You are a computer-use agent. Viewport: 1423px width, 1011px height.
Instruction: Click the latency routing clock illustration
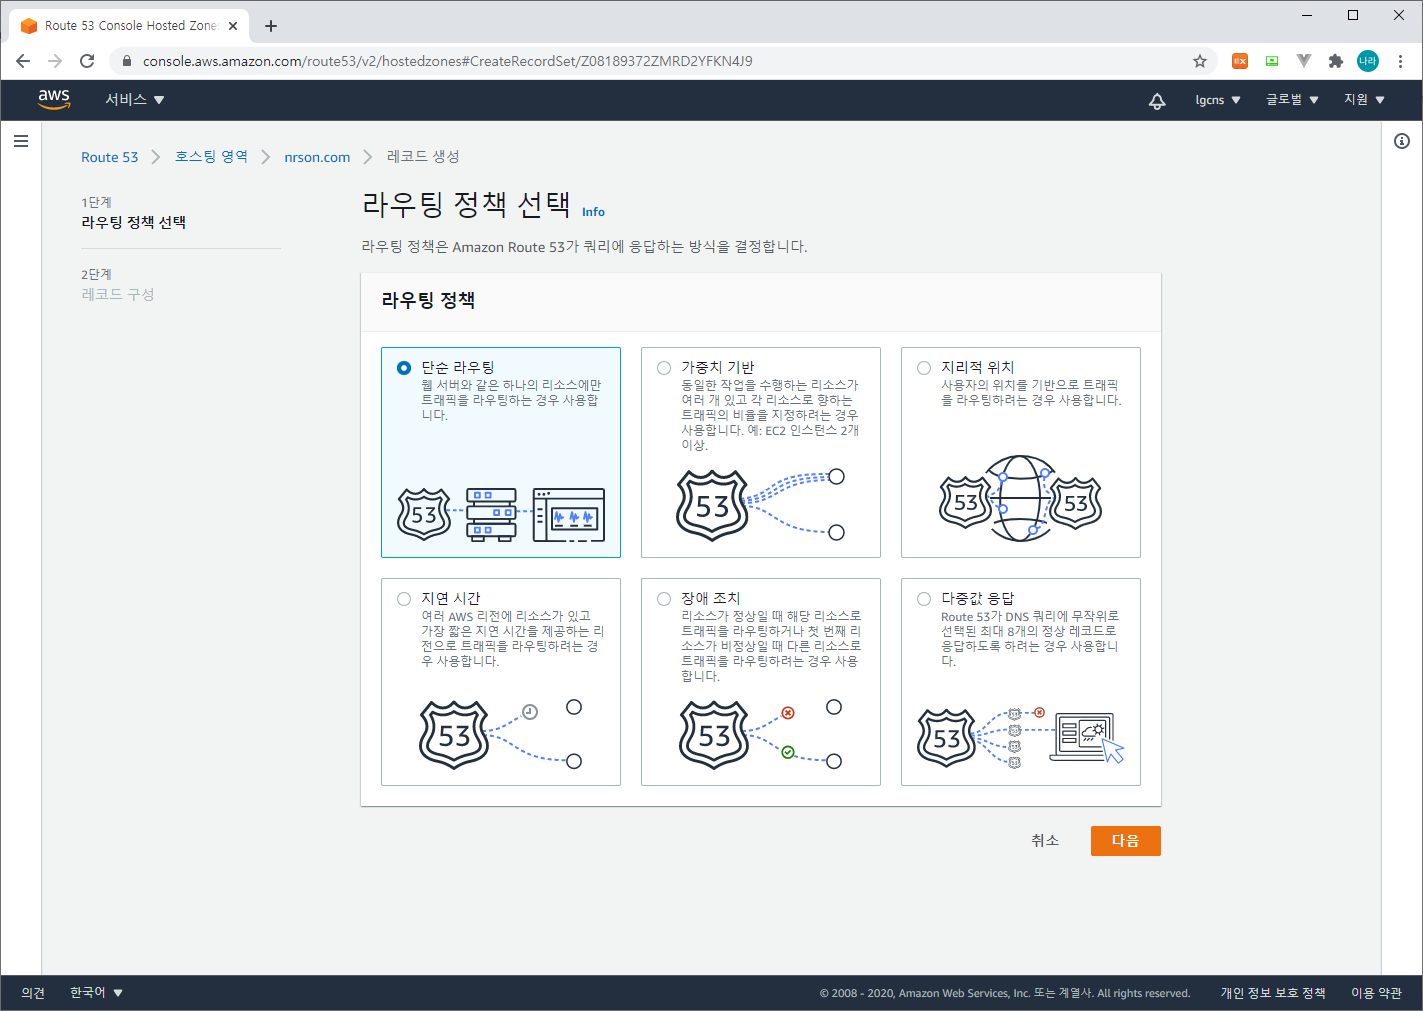(500, 735)
